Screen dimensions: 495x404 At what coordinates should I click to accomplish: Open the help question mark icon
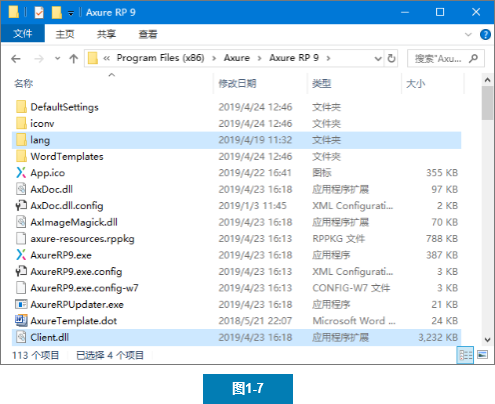point(485,34)
